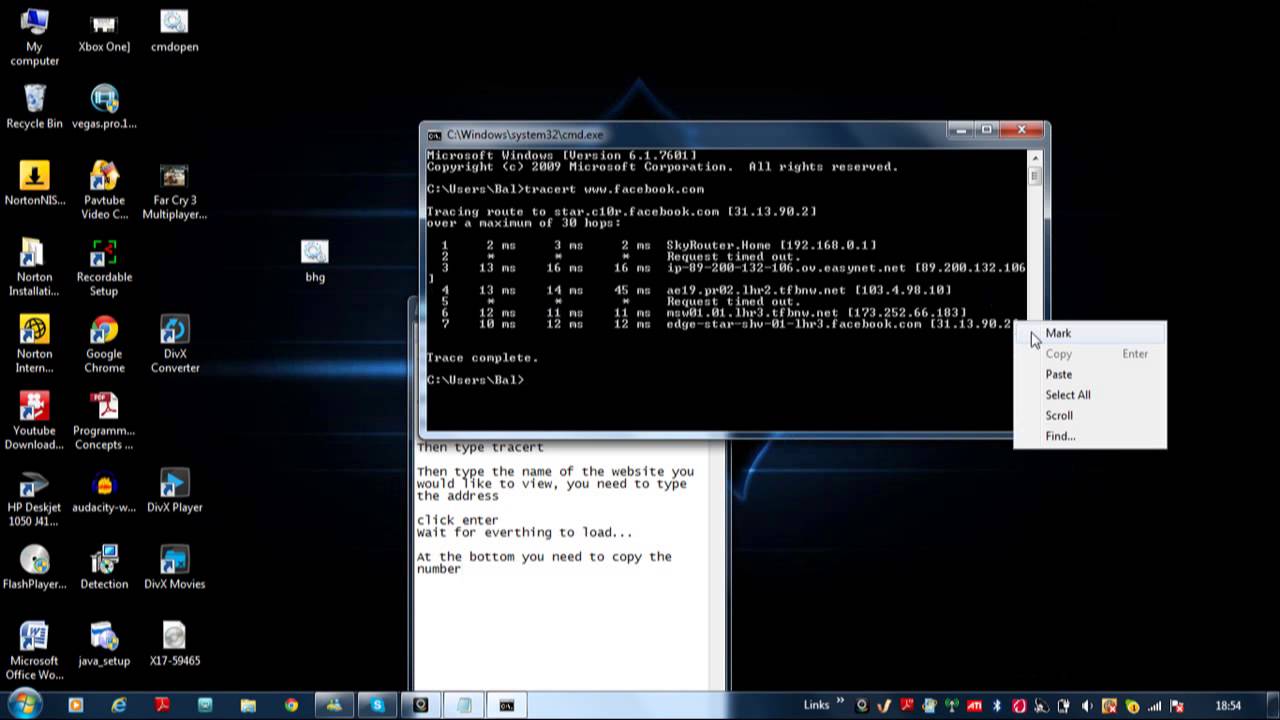
Task: Select the HP Deskjet 1050 icon
Action: 34,498
